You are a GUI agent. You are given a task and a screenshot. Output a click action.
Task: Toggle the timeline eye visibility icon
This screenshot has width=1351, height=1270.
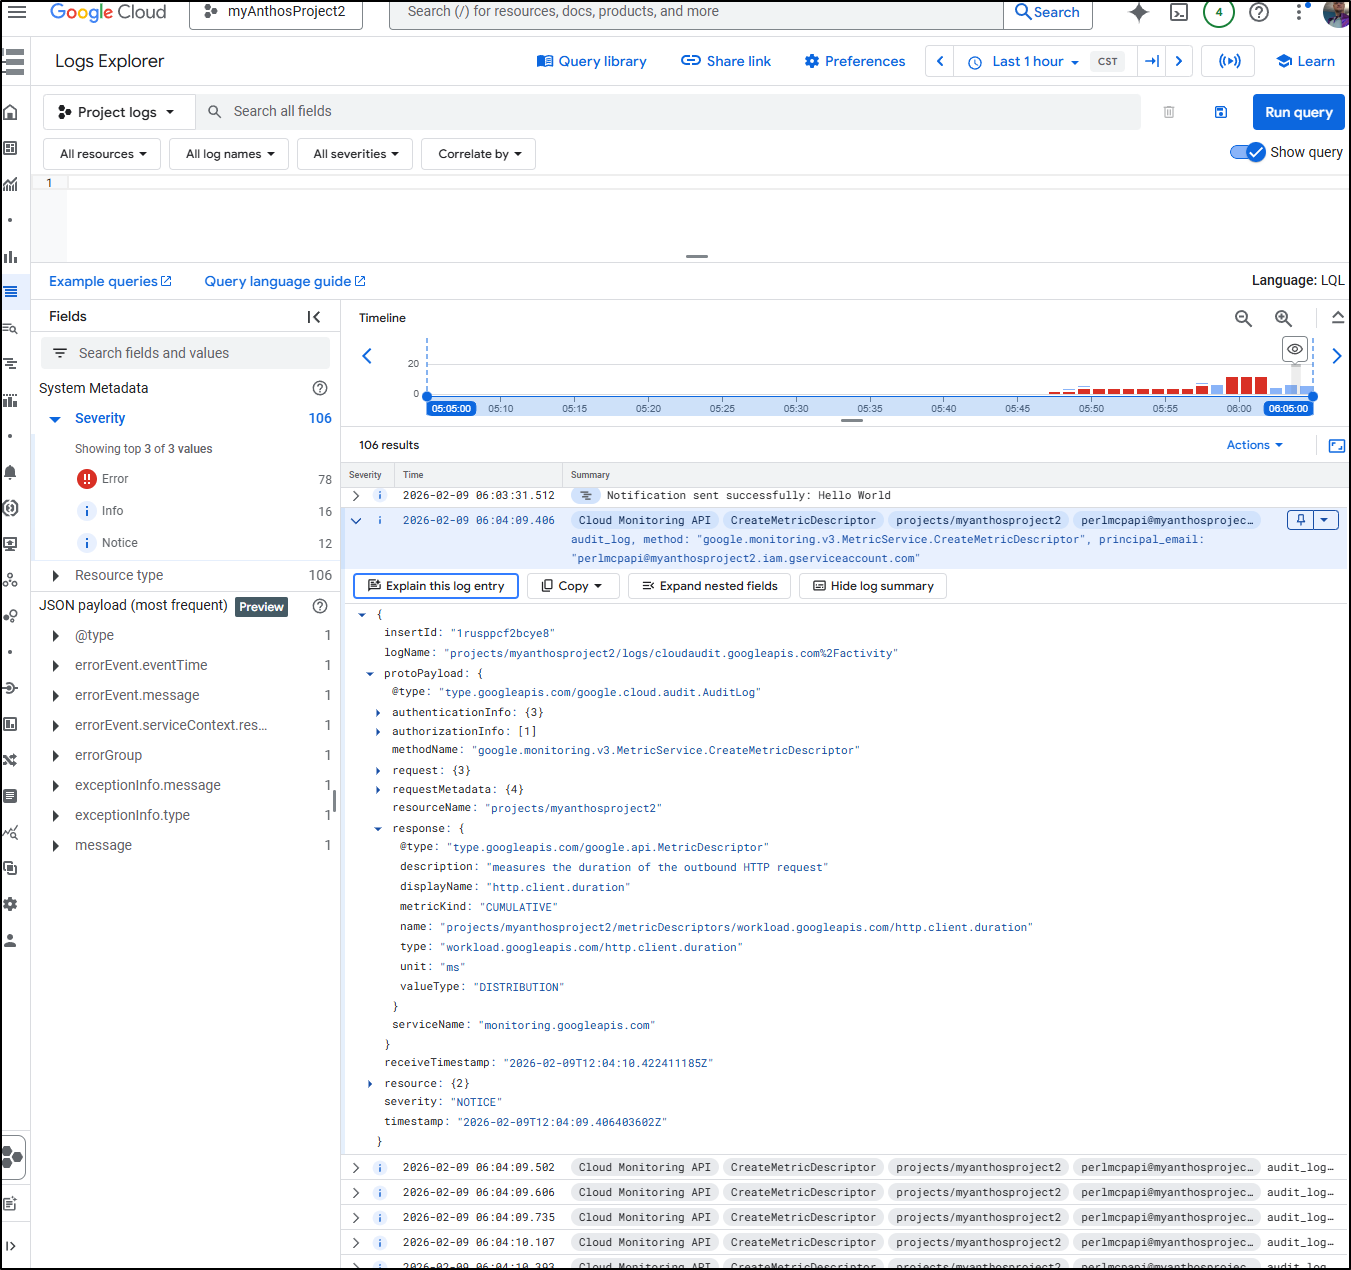(1295, 349)
